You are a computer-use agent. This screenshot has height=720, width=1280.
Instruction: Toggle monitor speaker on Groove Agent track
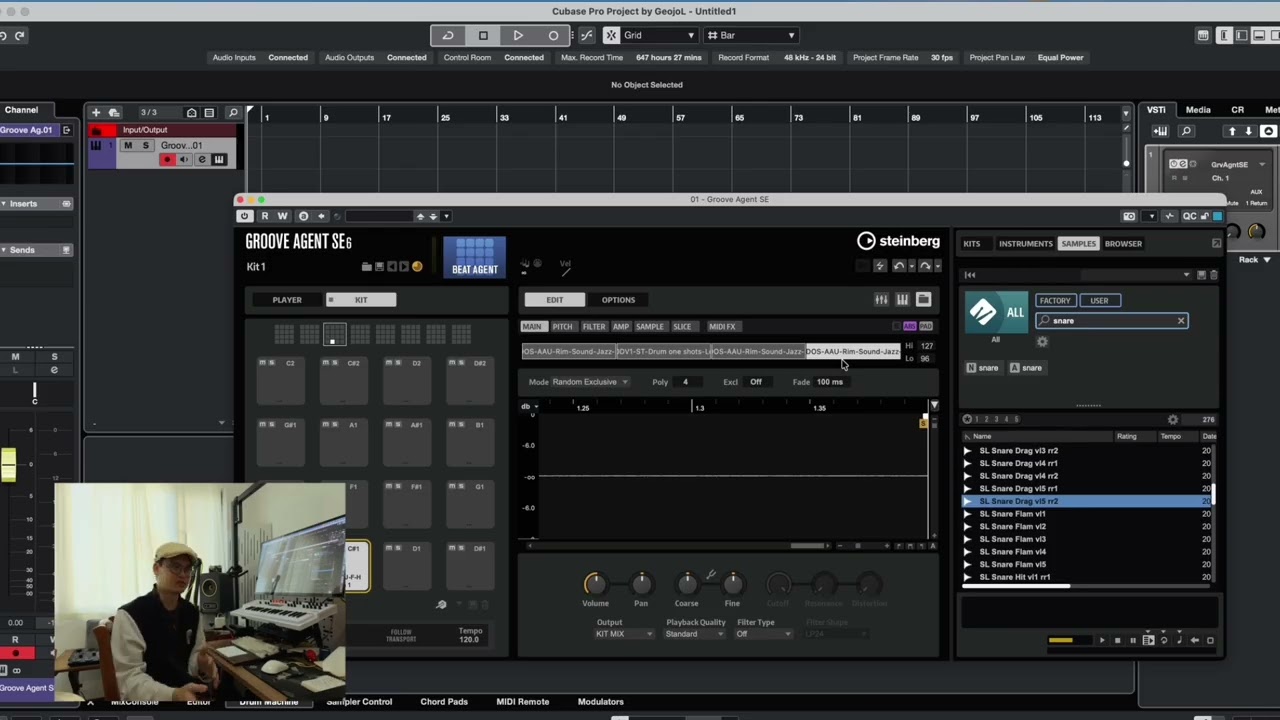pyautogui.click(x=184, y=160)
